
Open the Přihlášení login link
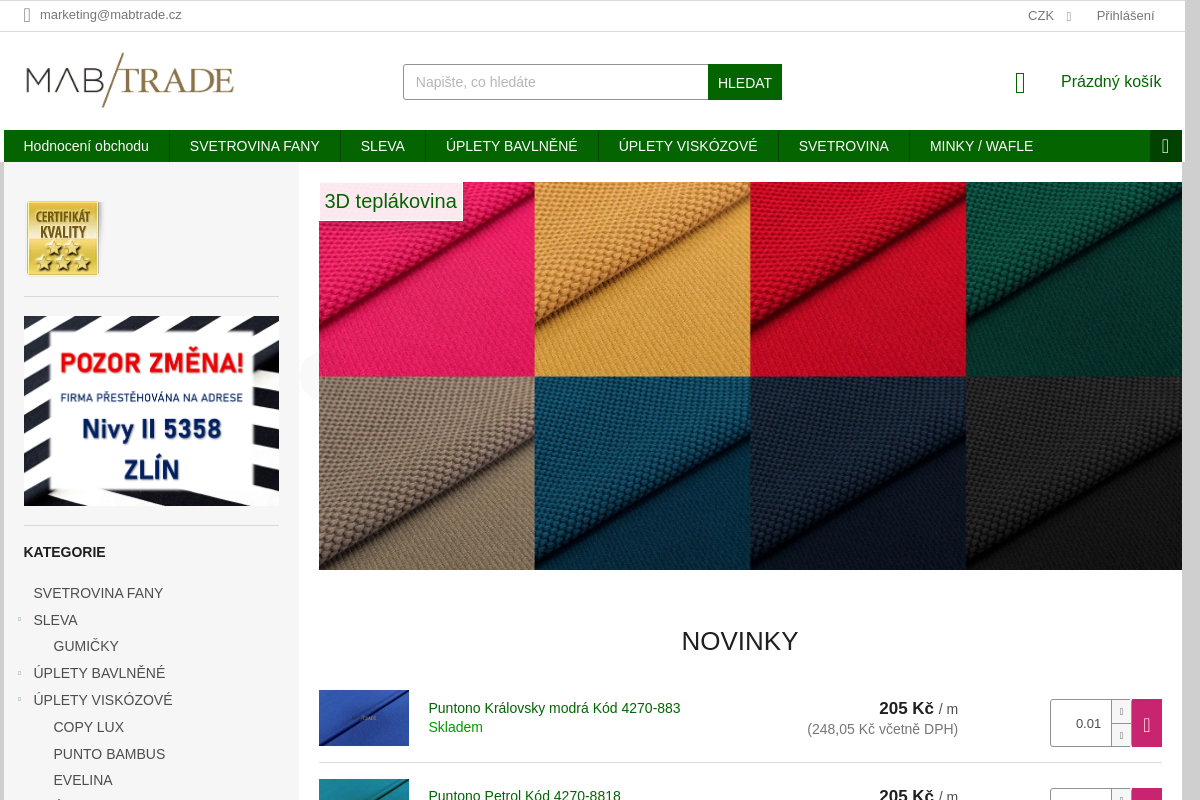click(x=1125, y=15)
